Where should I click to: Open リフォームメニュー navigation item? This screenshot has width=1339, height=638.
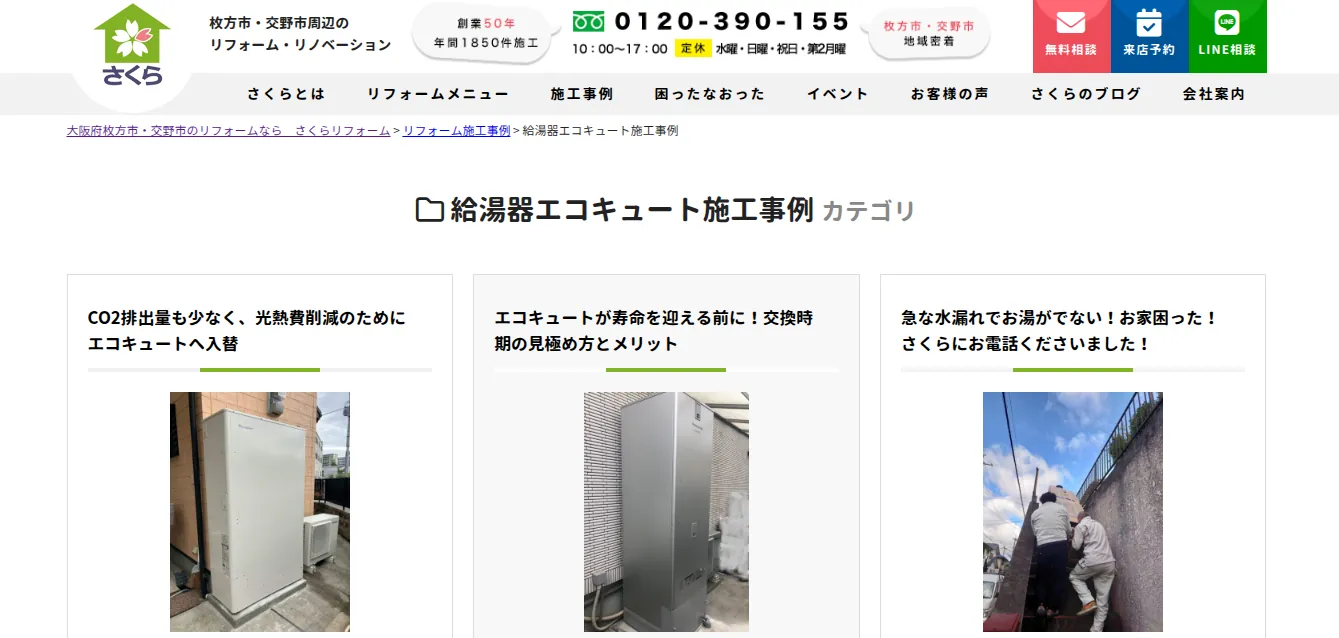click(x=437, y=94)
